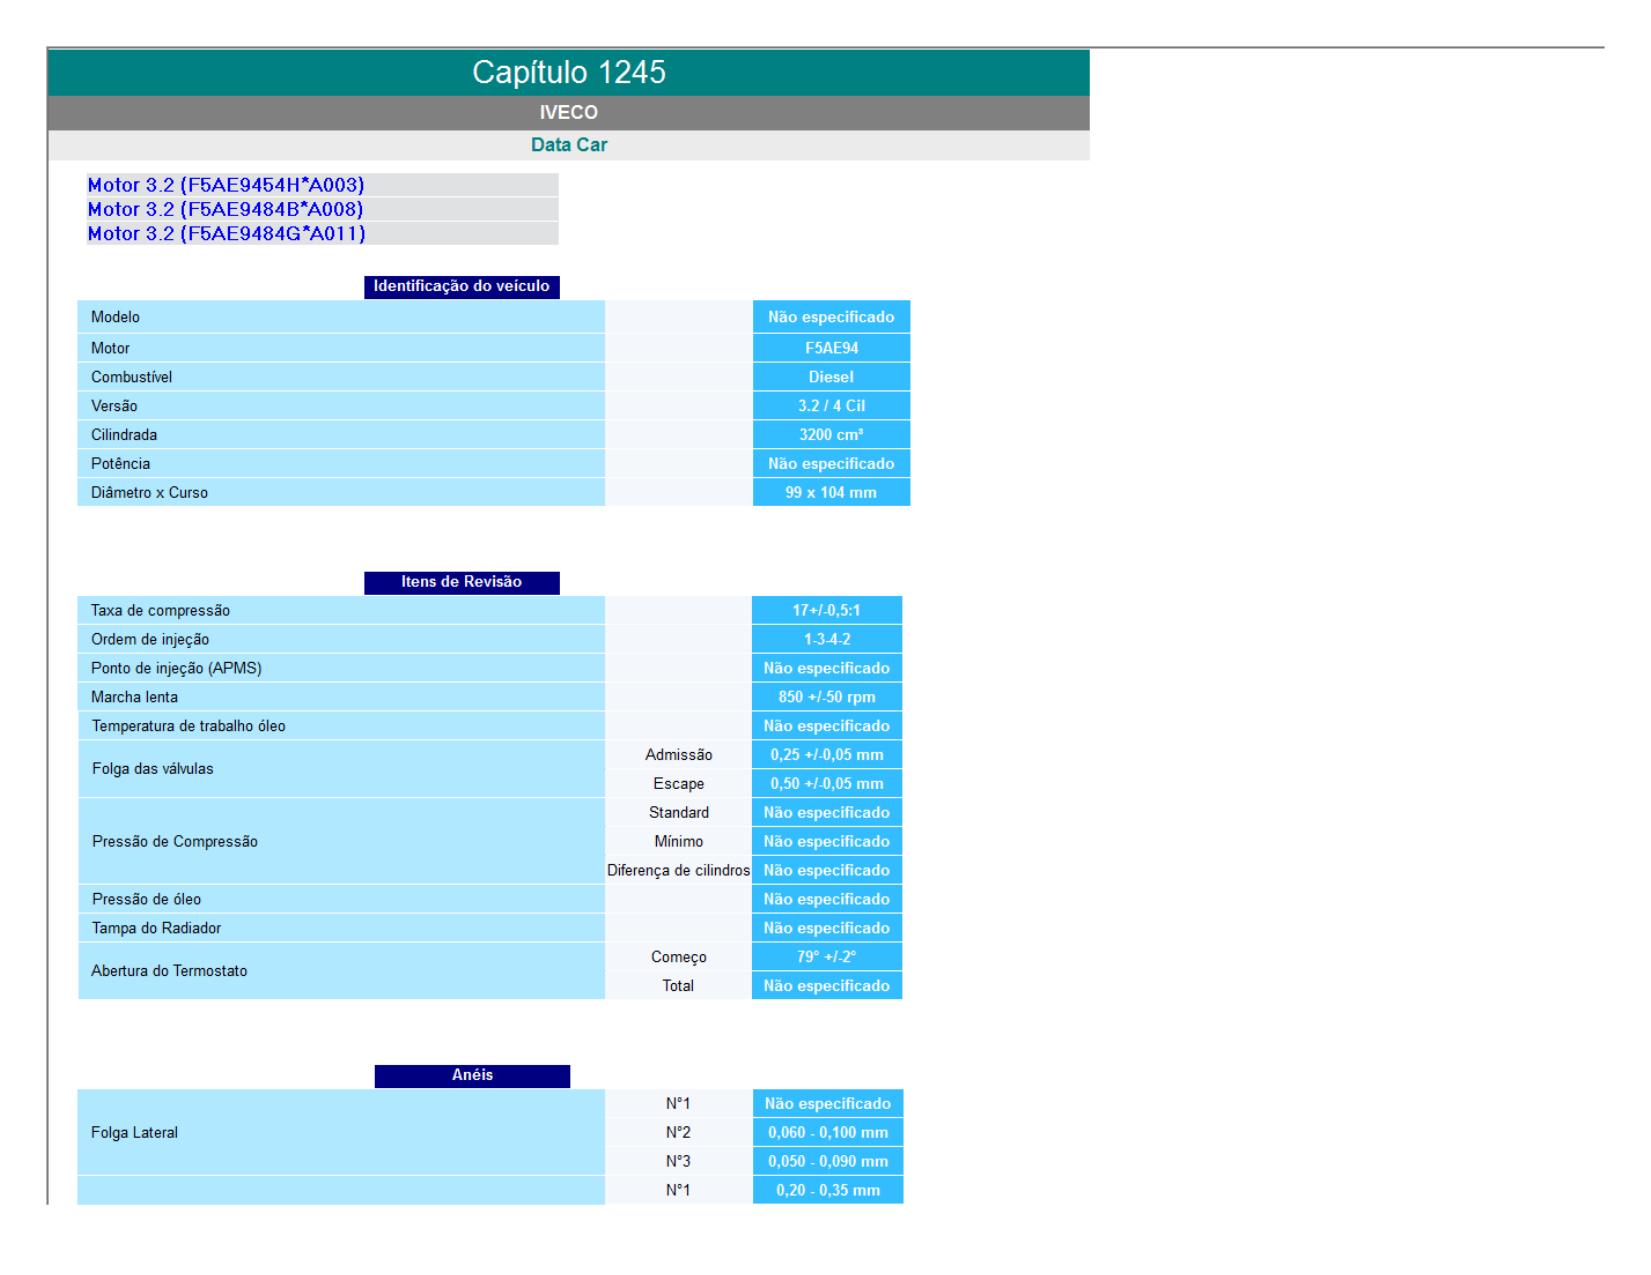Click the 'Taxa de compressão' row label

(x=160, y=611)
